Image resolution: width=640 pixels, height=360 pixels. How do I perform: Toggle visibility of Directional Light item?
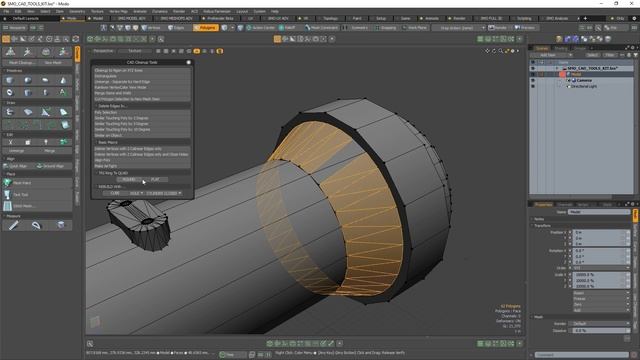pyautogui.click(x=532, y=86)
